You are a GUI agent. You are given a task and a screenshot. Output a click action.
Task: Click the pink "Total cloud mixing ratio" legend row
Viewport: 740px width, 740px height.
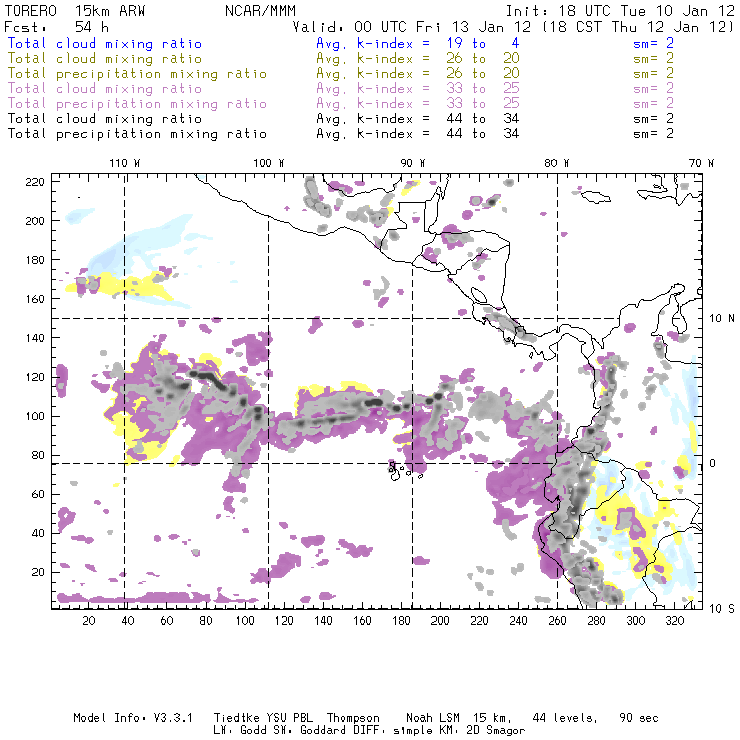[x=105, y=89]
